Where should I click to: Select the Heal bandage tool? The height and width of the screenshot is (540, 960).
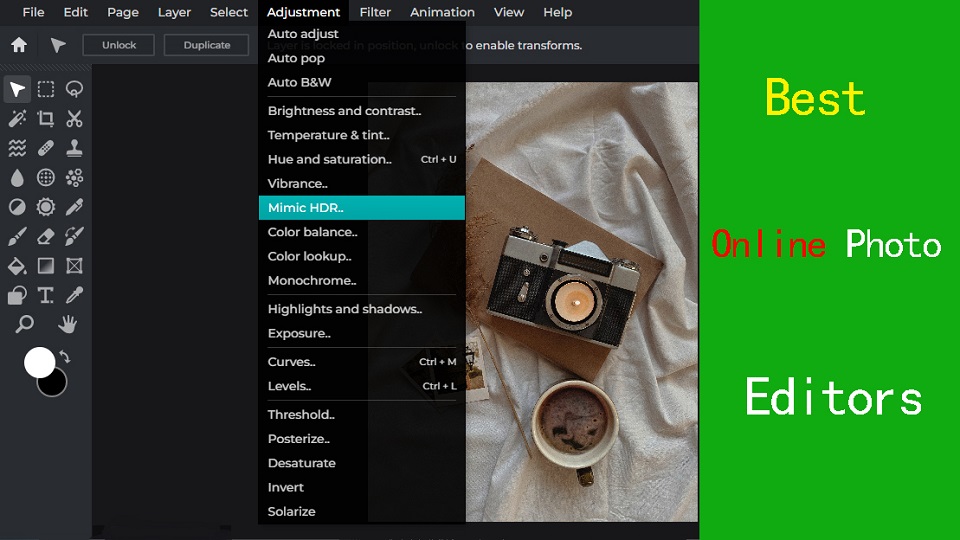(x=46, y=148)
